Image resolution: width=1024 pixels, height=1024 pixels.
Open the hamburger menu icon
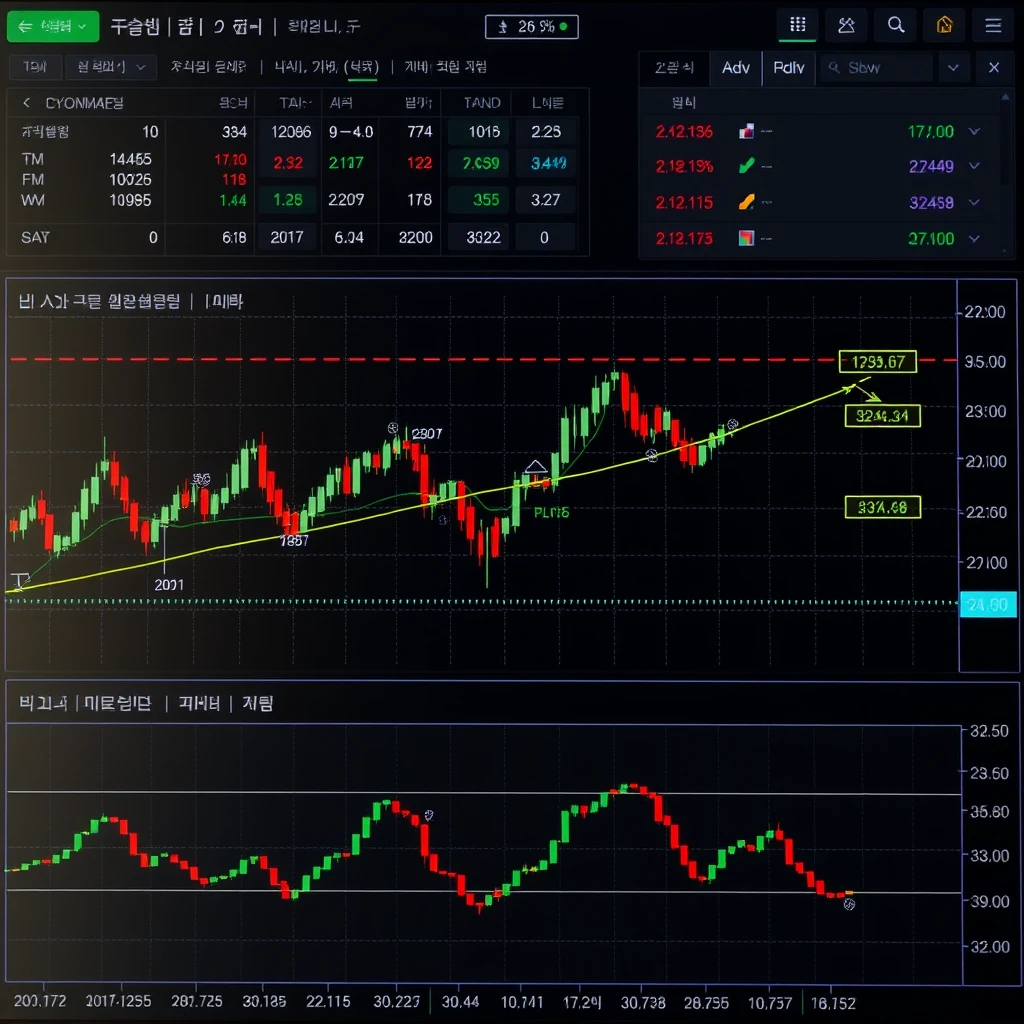tap(993, 26)
